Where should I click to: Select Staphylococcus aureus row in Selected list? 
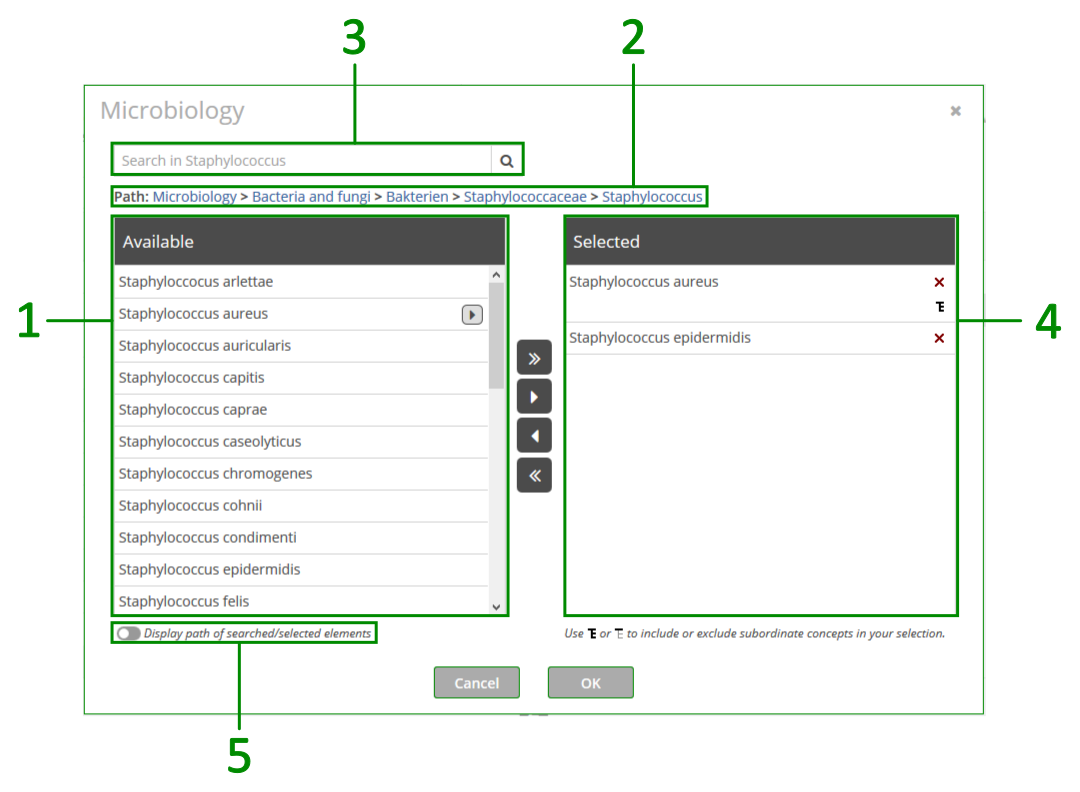[760, 294]
